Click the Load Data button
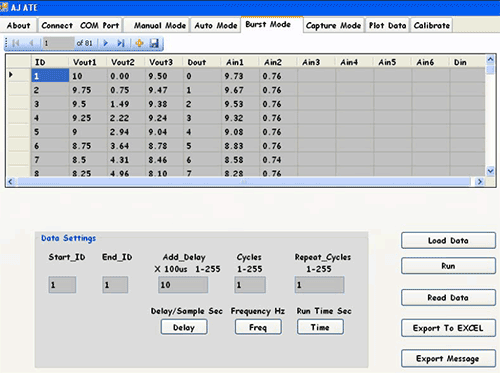This screenshot has height=373, width=500. coord(448,240)
